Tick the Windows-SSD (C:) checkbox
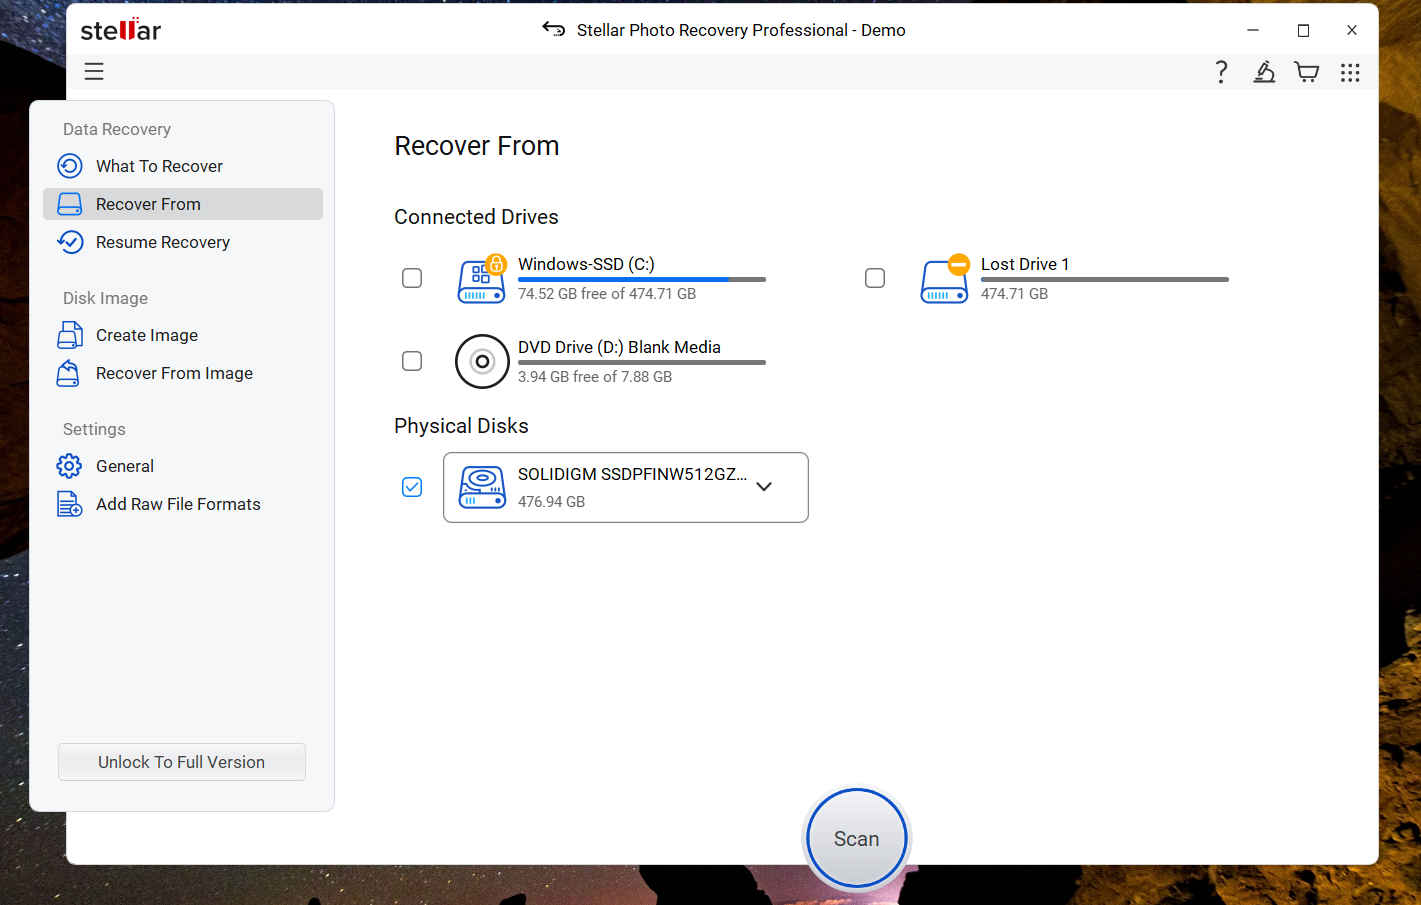 click(412, 278)
